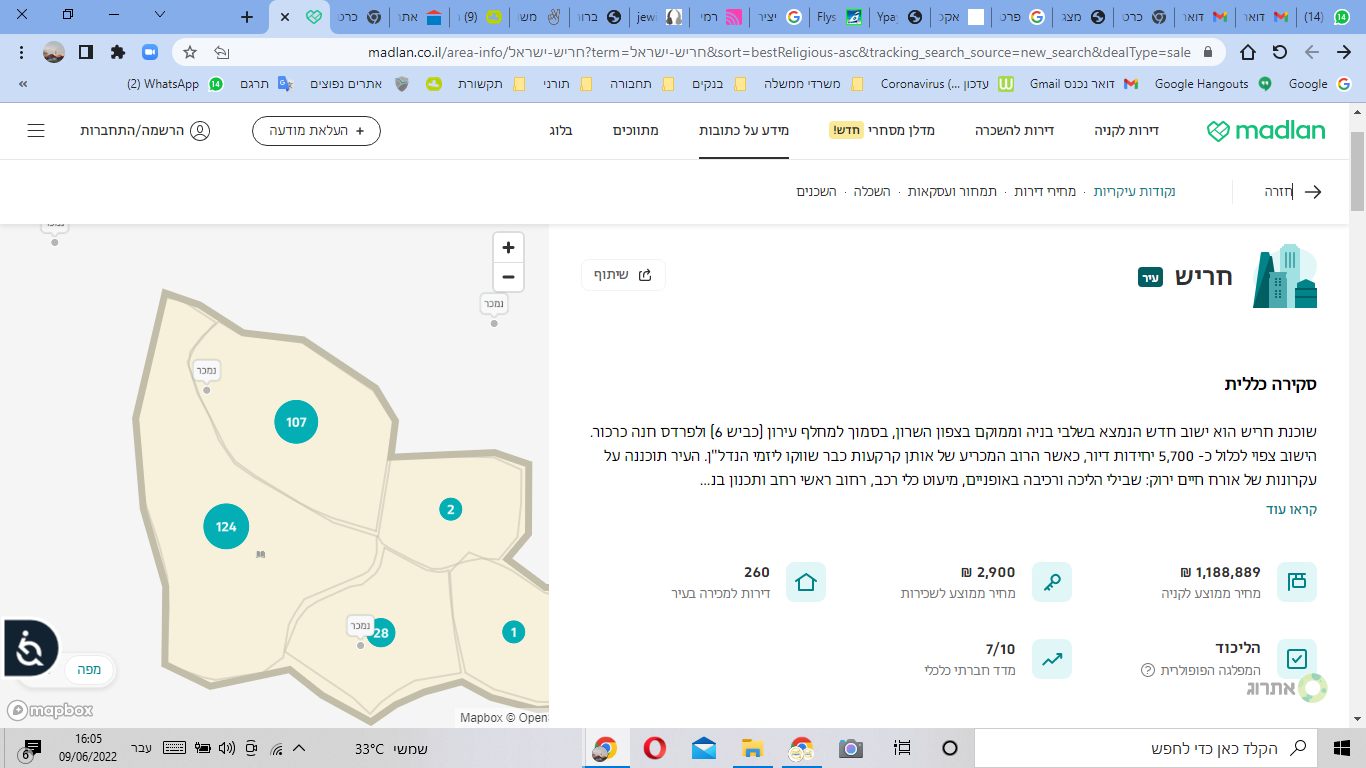Image resolution: width=1366 pixels, height=768 pixels.
Task: Click the help icon beside המפלגה הפופולרית
Action: click(x=1148, y=670)
